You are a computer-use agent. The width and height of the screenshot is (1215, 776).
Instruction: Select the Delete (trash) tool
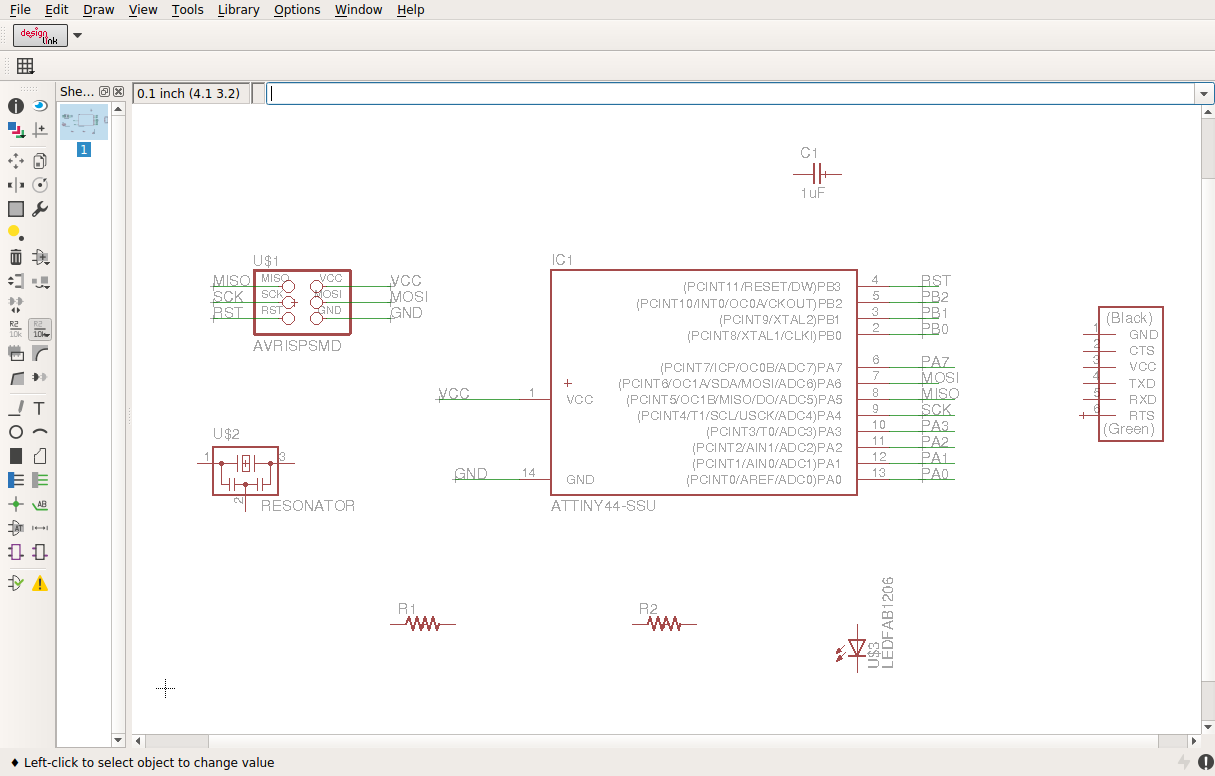[x=16, y=257]
